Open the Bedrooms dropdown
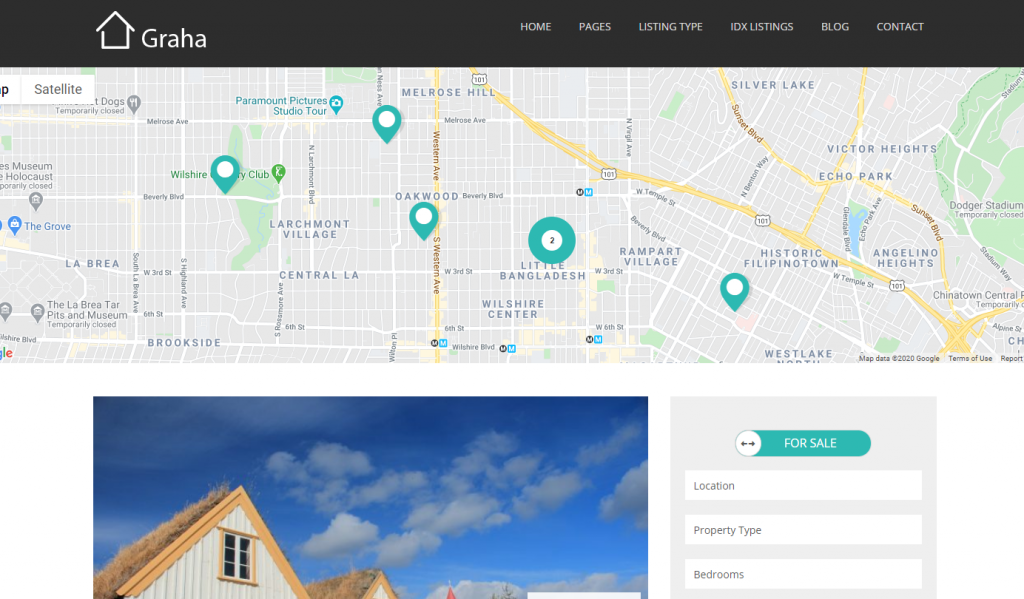 point(802,574)
